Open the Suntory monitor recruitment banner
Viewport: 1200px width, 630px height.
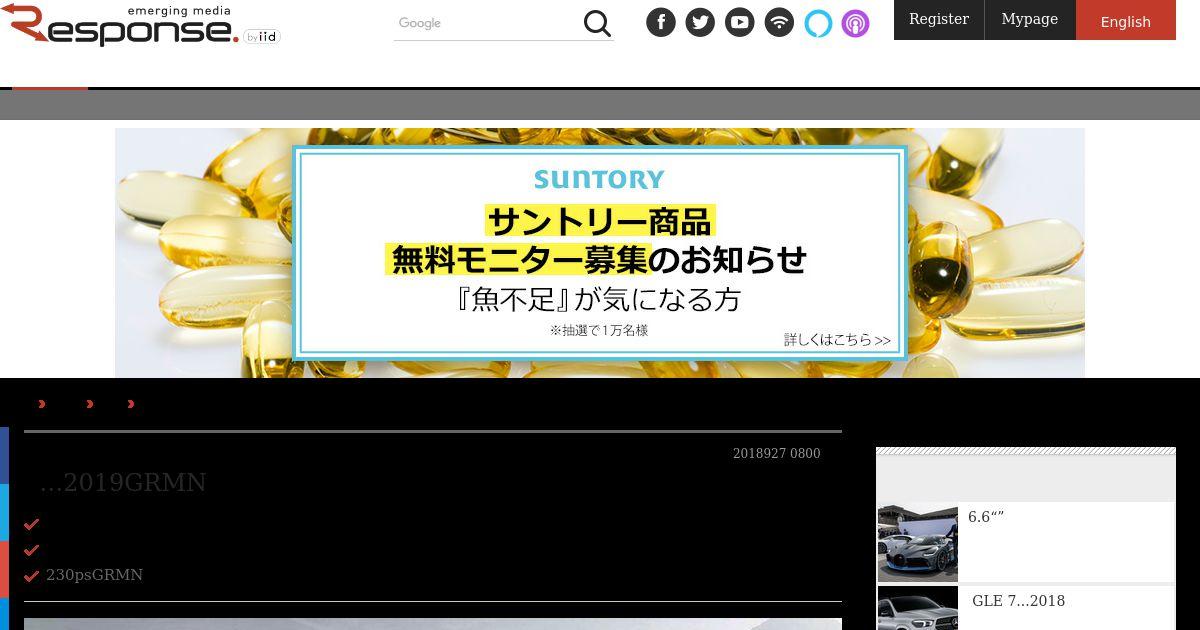(x=600, y=253)
